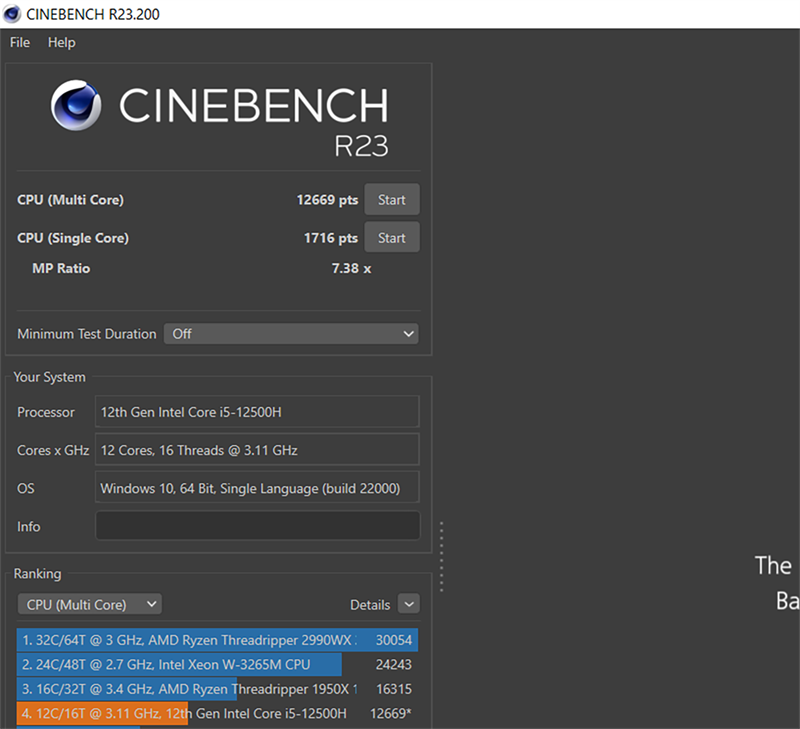The height and width of the screenshot is (729, 800).
Task: Expand the ranking Details arrow
Action: click(x=409, y=604)
